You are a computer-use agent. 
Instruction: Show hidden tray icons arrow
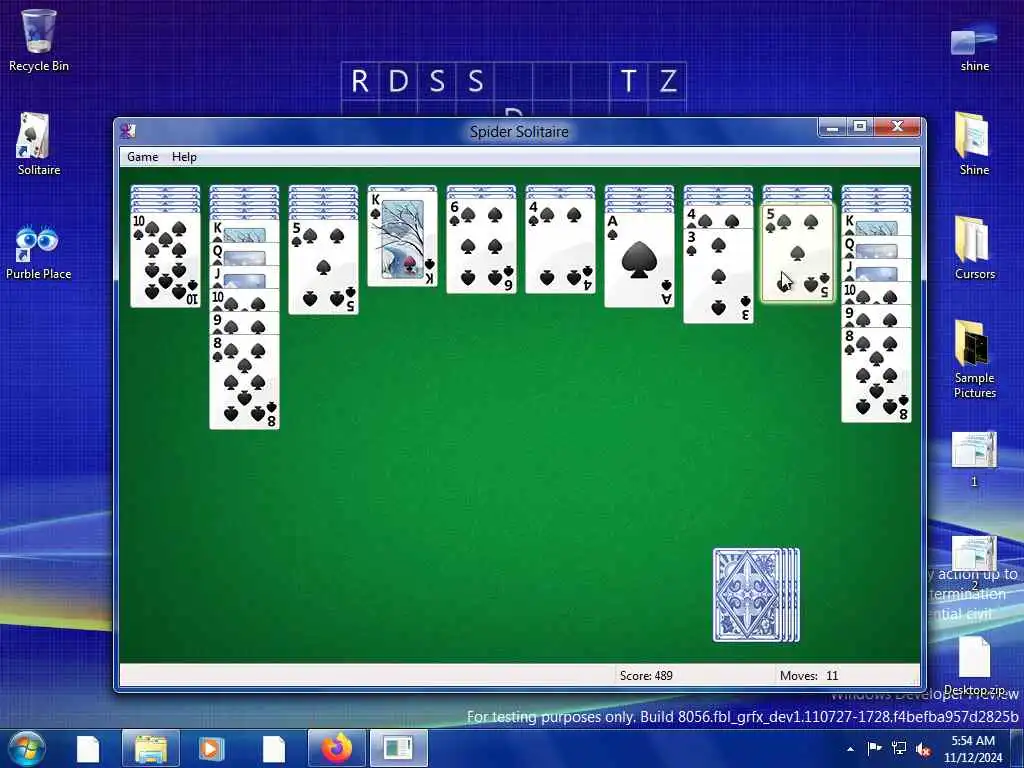[x=850, y=749]
